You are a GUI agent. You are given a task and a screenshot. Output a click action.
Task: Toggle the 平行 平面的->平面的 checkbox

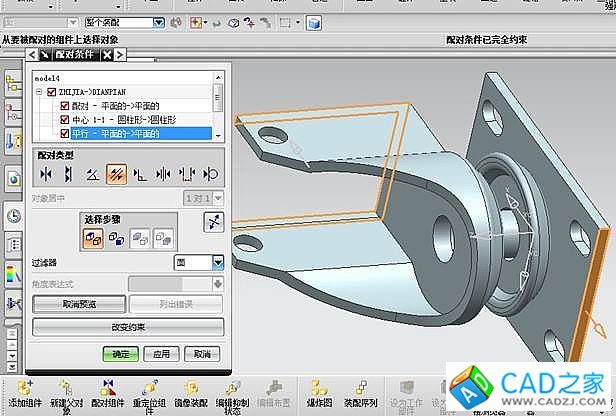[65, 132]
